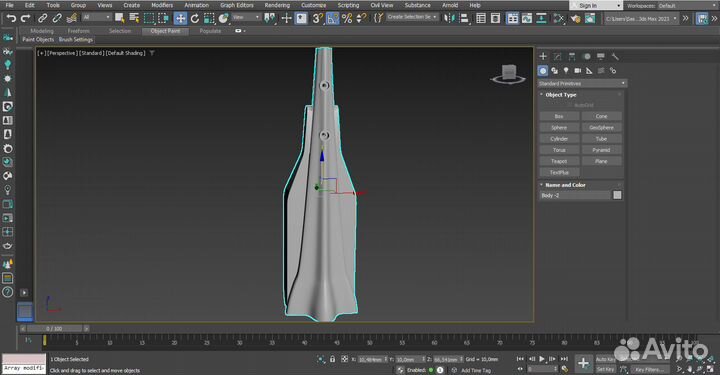
Task: Expand the Standard Primitives category dropdown
Action: 582,84
